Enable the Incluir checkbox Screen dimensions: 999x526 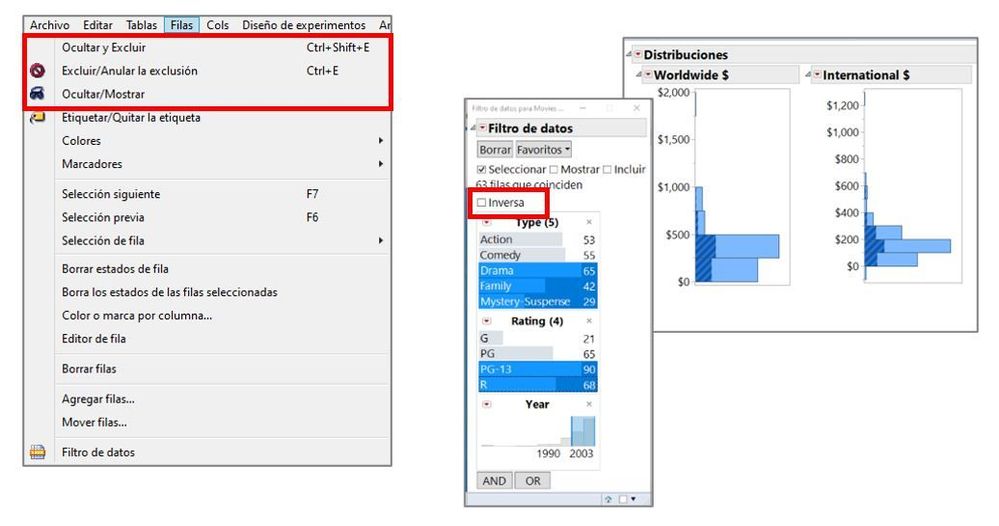pos(607,169)
